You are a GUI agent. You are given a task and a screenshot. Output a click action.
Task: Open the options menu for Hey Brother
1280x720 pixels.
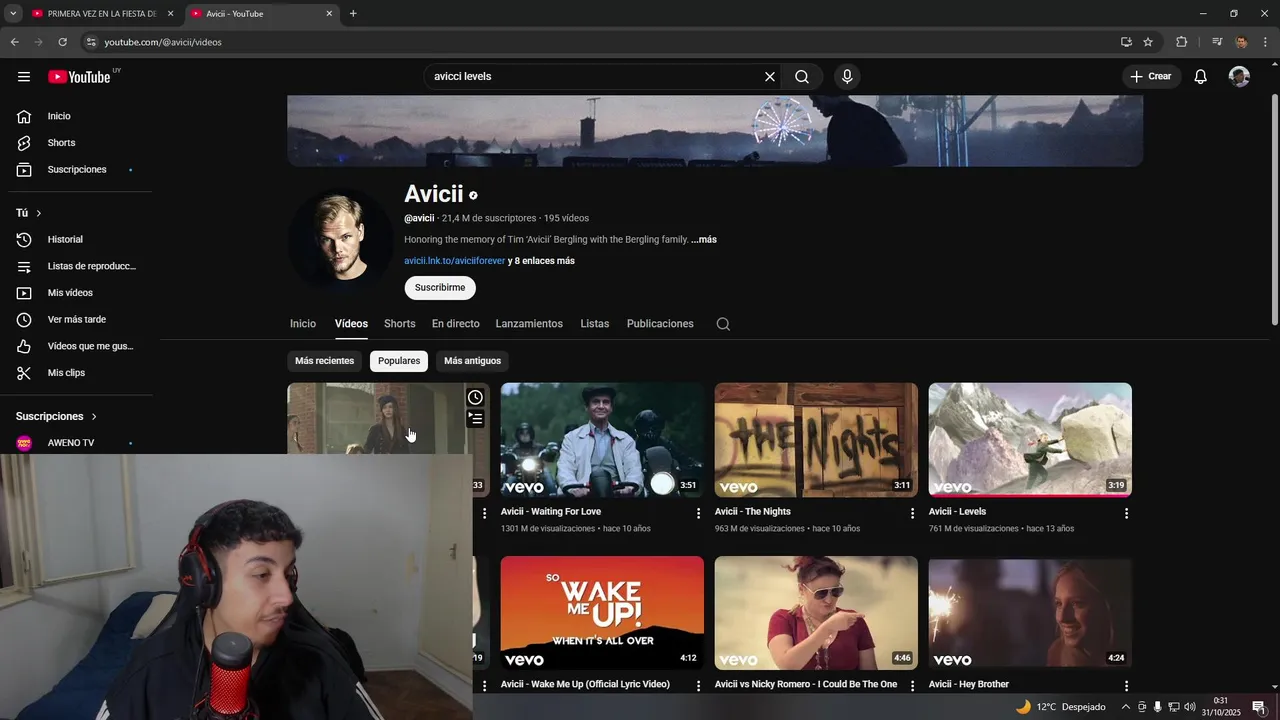click(1126, 686)
